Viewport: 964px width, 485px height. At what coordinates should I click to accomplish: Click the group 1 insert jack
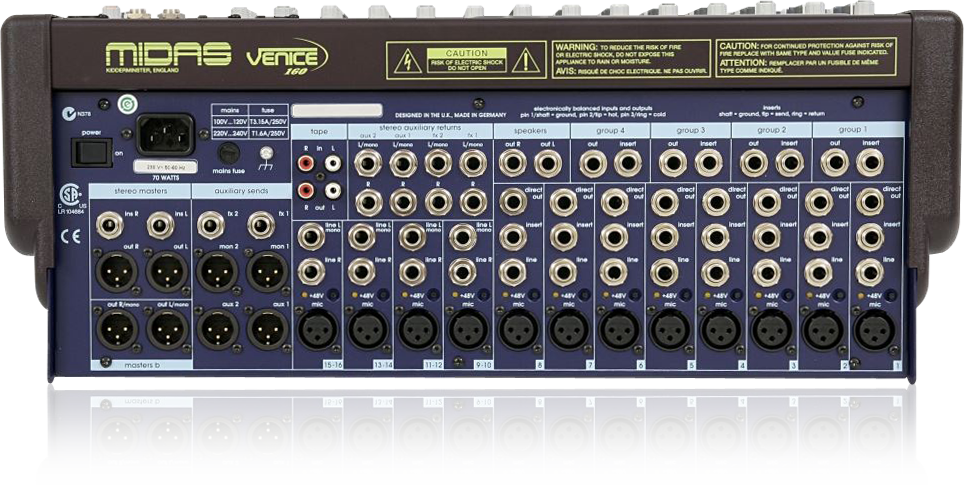pyautogui.click(x=871, y=163)
